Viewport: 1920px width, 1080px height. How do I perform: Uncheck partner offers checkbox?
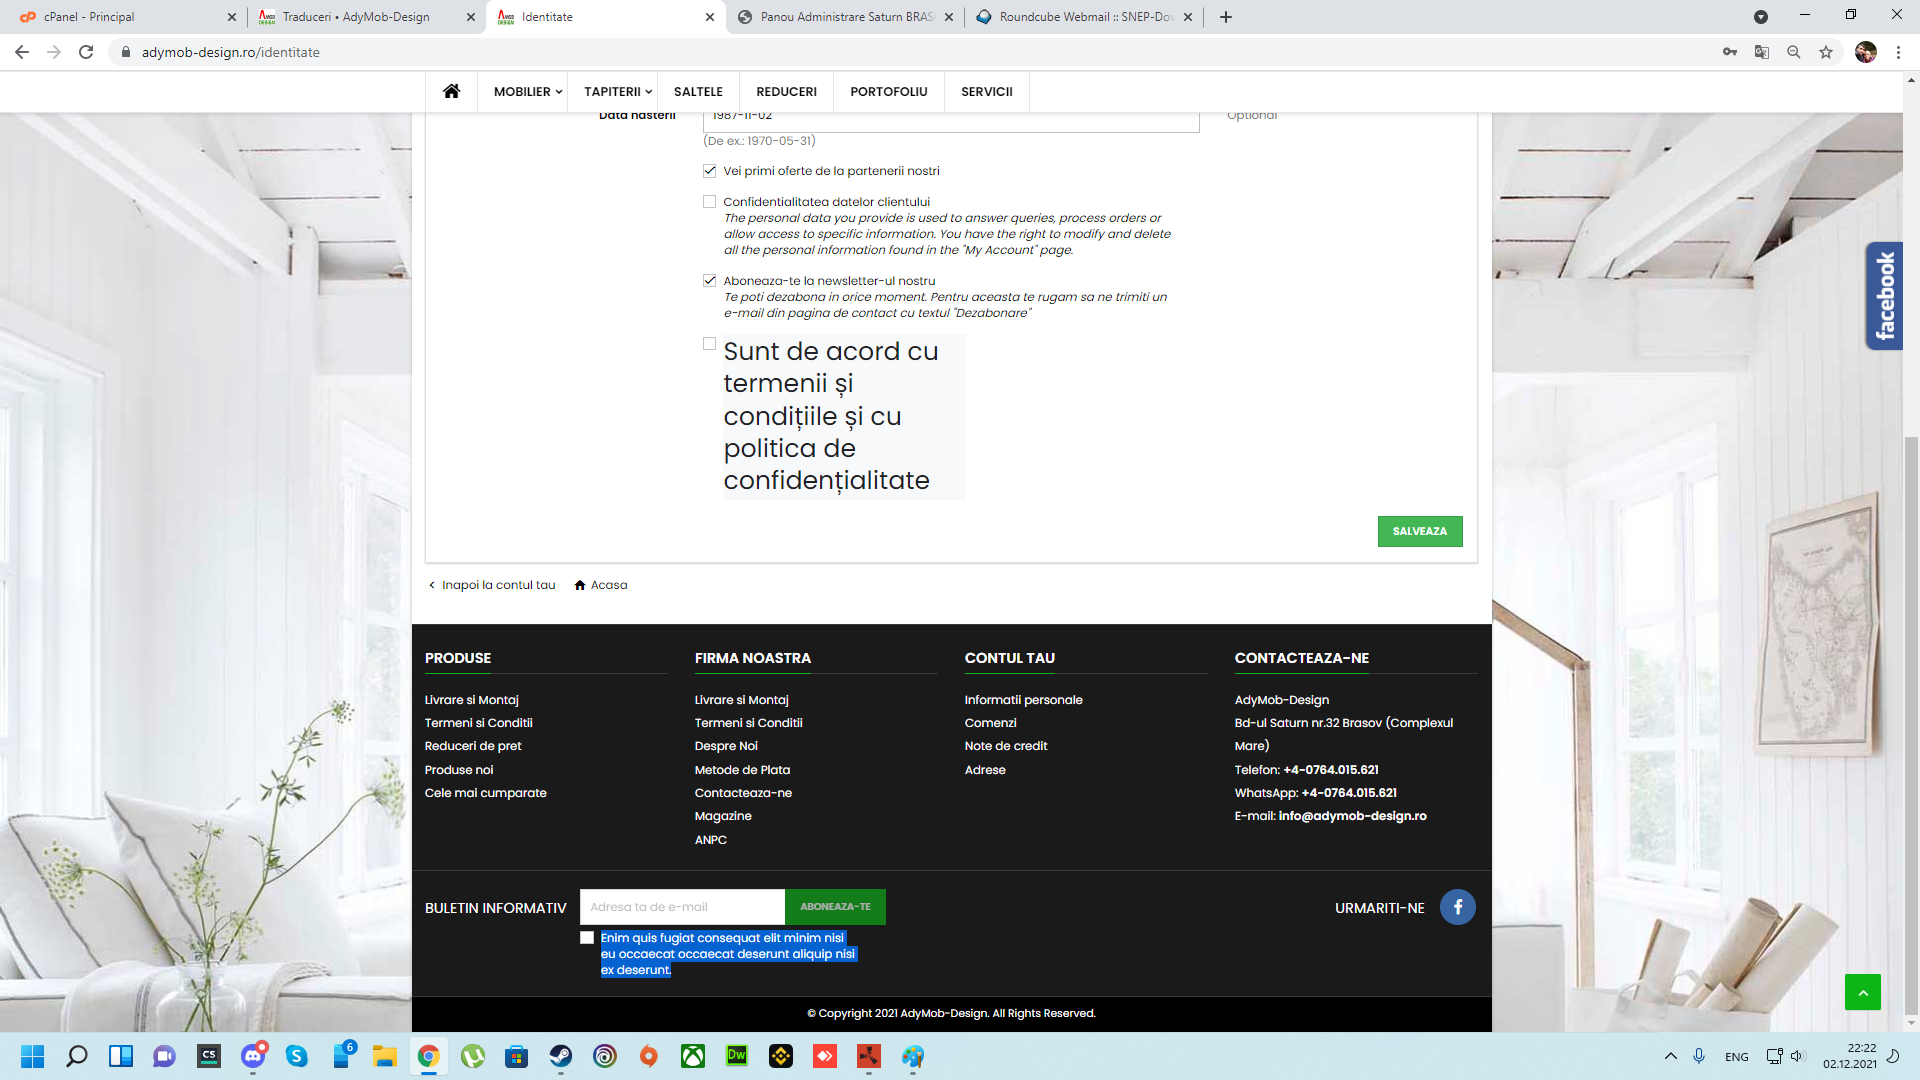tap(710, 171)
